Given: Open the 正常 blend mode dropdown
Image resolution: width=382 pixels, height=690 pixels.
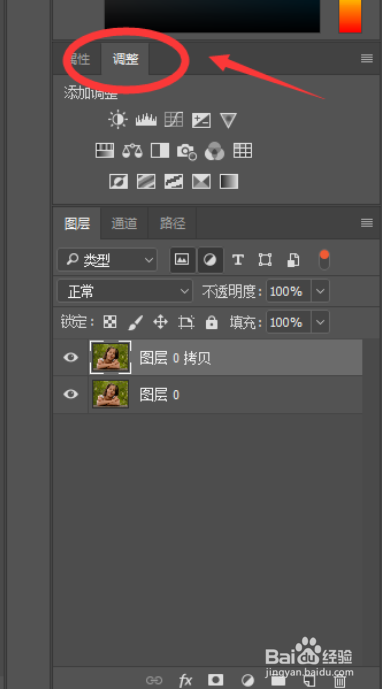Looking at the screenshot, I should [x=125, y=291].
